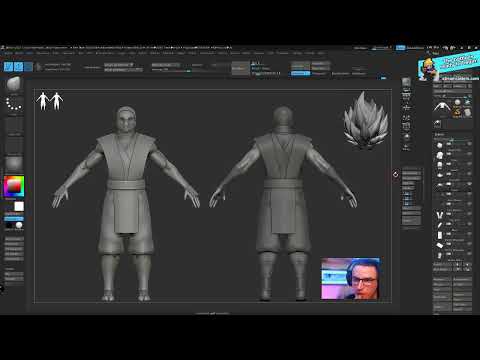This screenshot has width=480, height=360.
Task: Select the first subtool thumbnail in the list
Action: click(x=440, y=145)
